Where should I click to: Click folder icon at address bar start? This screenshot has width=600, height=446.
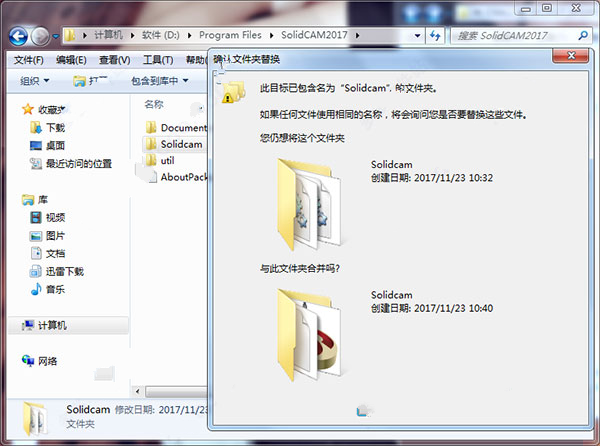point(70,35)
